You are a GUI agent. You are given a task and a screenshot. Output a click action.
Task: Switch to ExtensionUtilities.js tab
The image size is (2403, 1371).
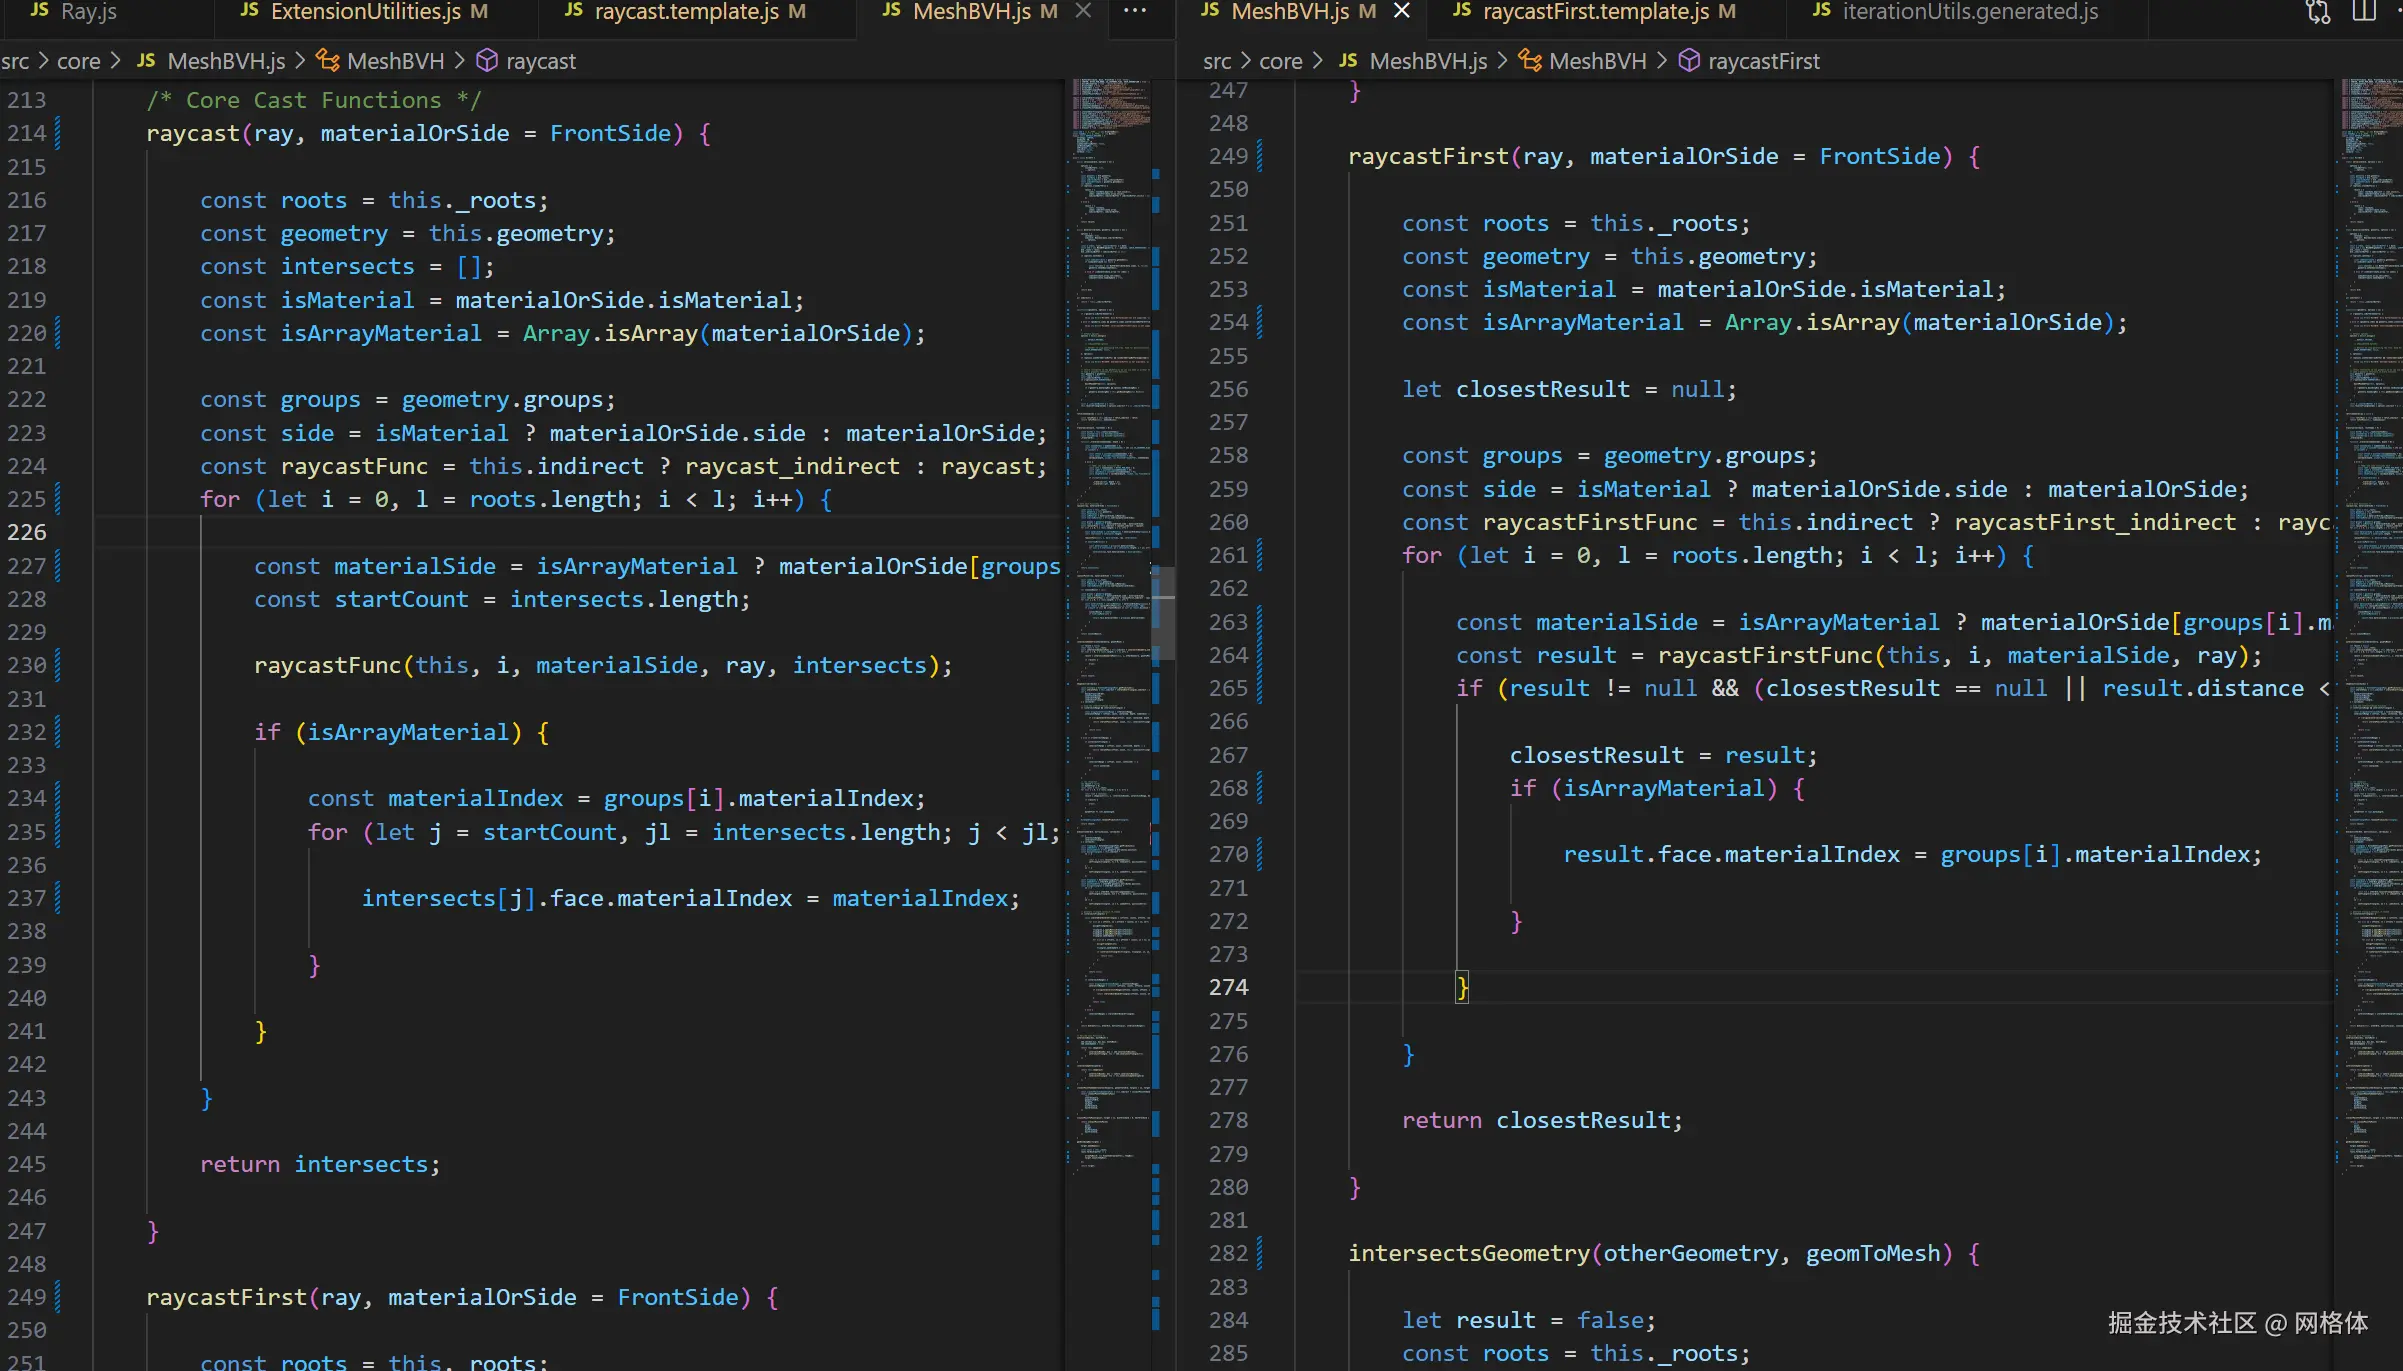365,12
